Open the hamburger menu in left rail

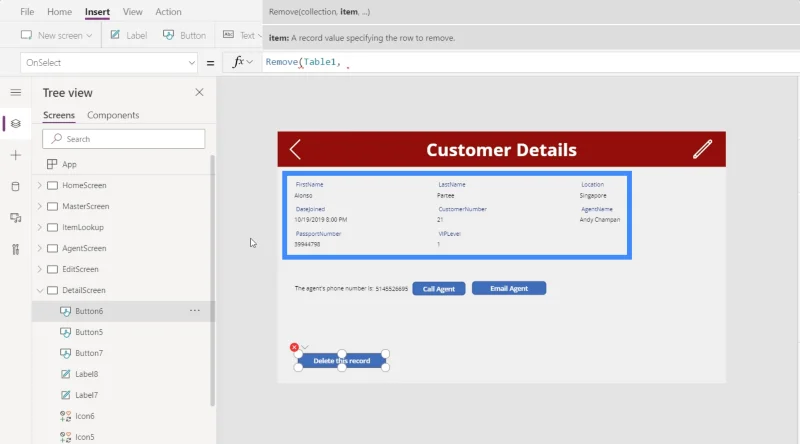pyautogui.click(x=16, y=92)
